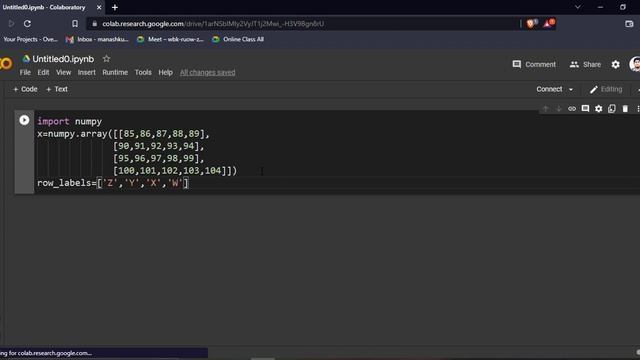Image resolution: width=640 pixels, height=360 pixels.
Task: Run the code cell
Action: click(24, 120)
